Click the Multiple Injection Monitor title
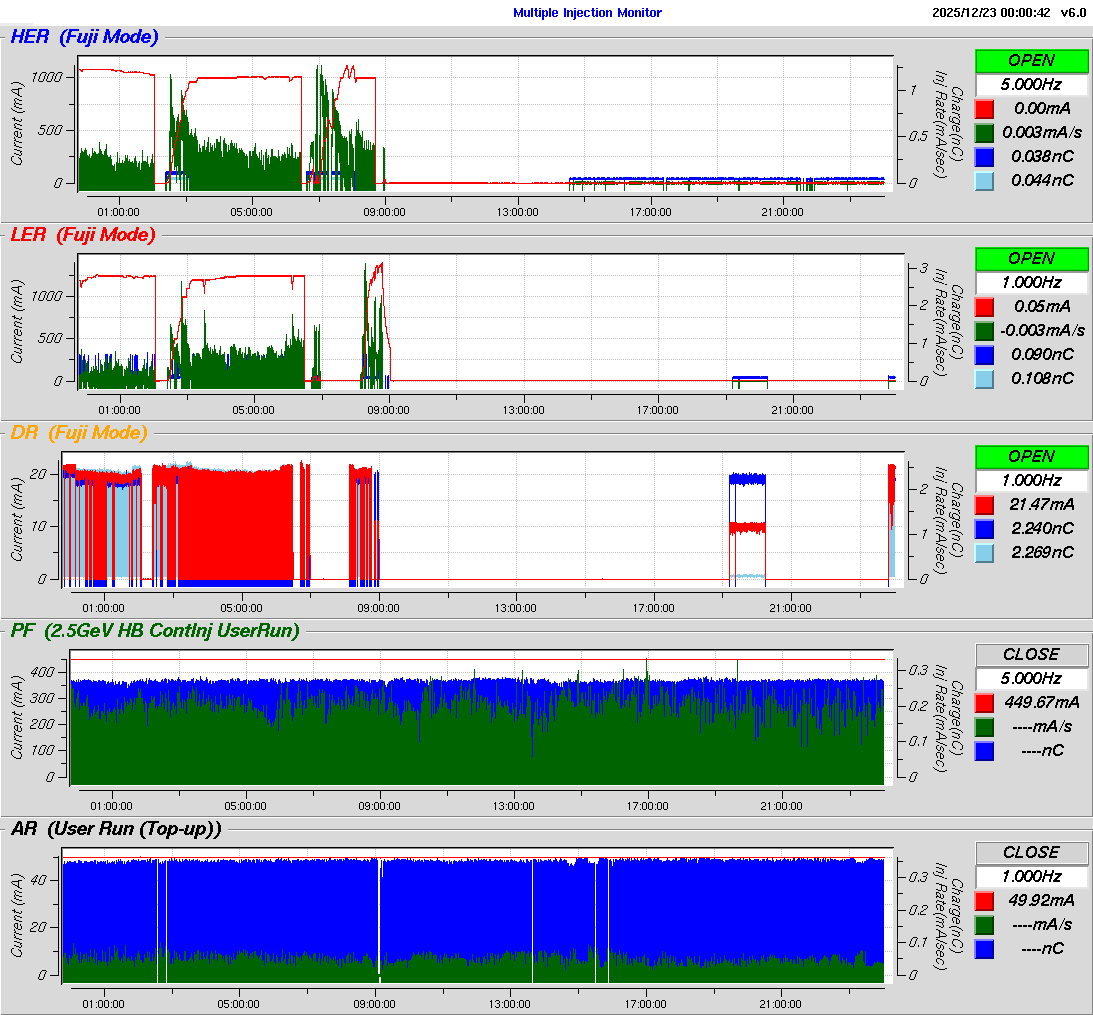Screen dimensions: 1093x1015 (x=587, y=13)
